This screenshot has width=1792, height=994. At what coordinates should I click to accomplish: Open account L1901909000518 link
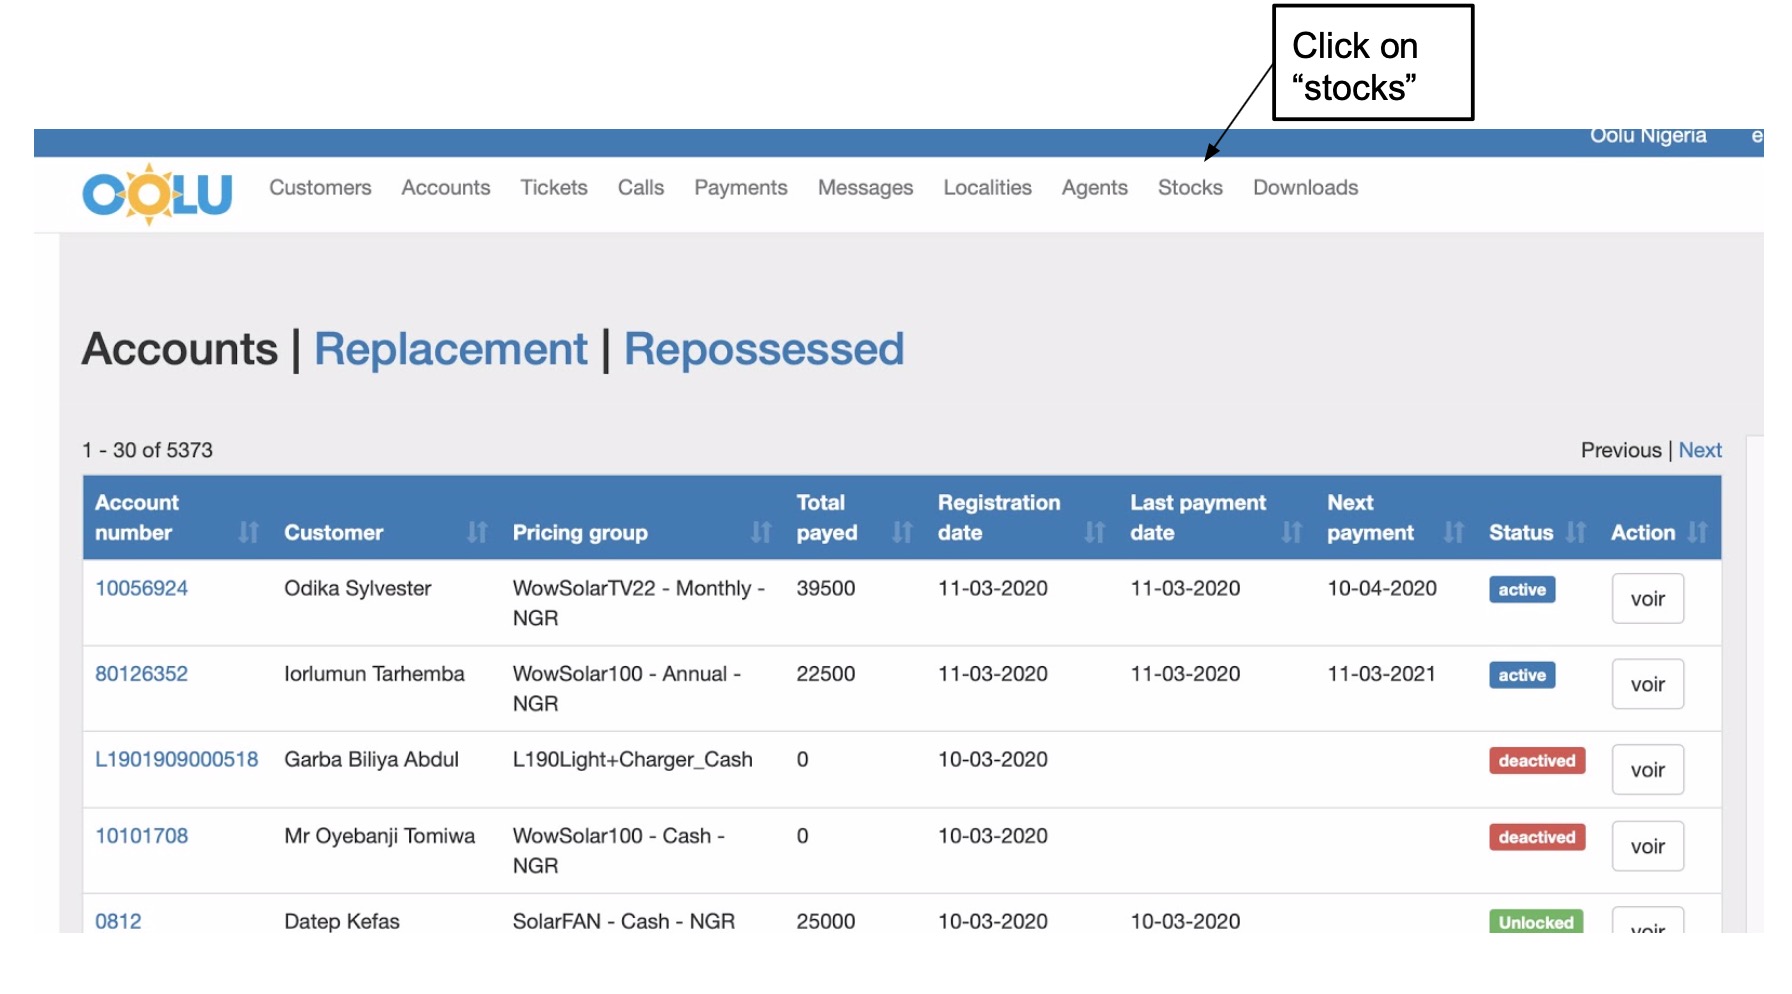tap(176, 760)
